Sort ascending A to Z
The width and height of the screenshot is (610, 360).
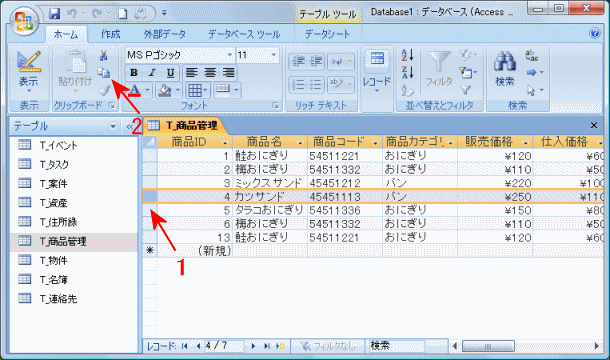408,55
